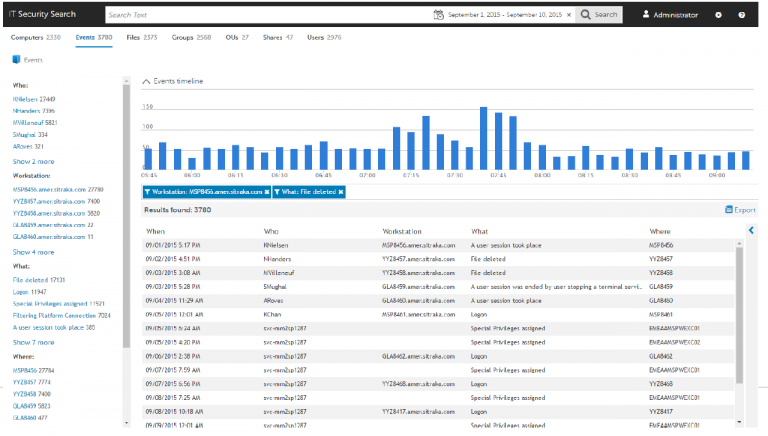Click the results table scrollbar thumb
This screenshot has height=436, width=768.
coord(739,315)
